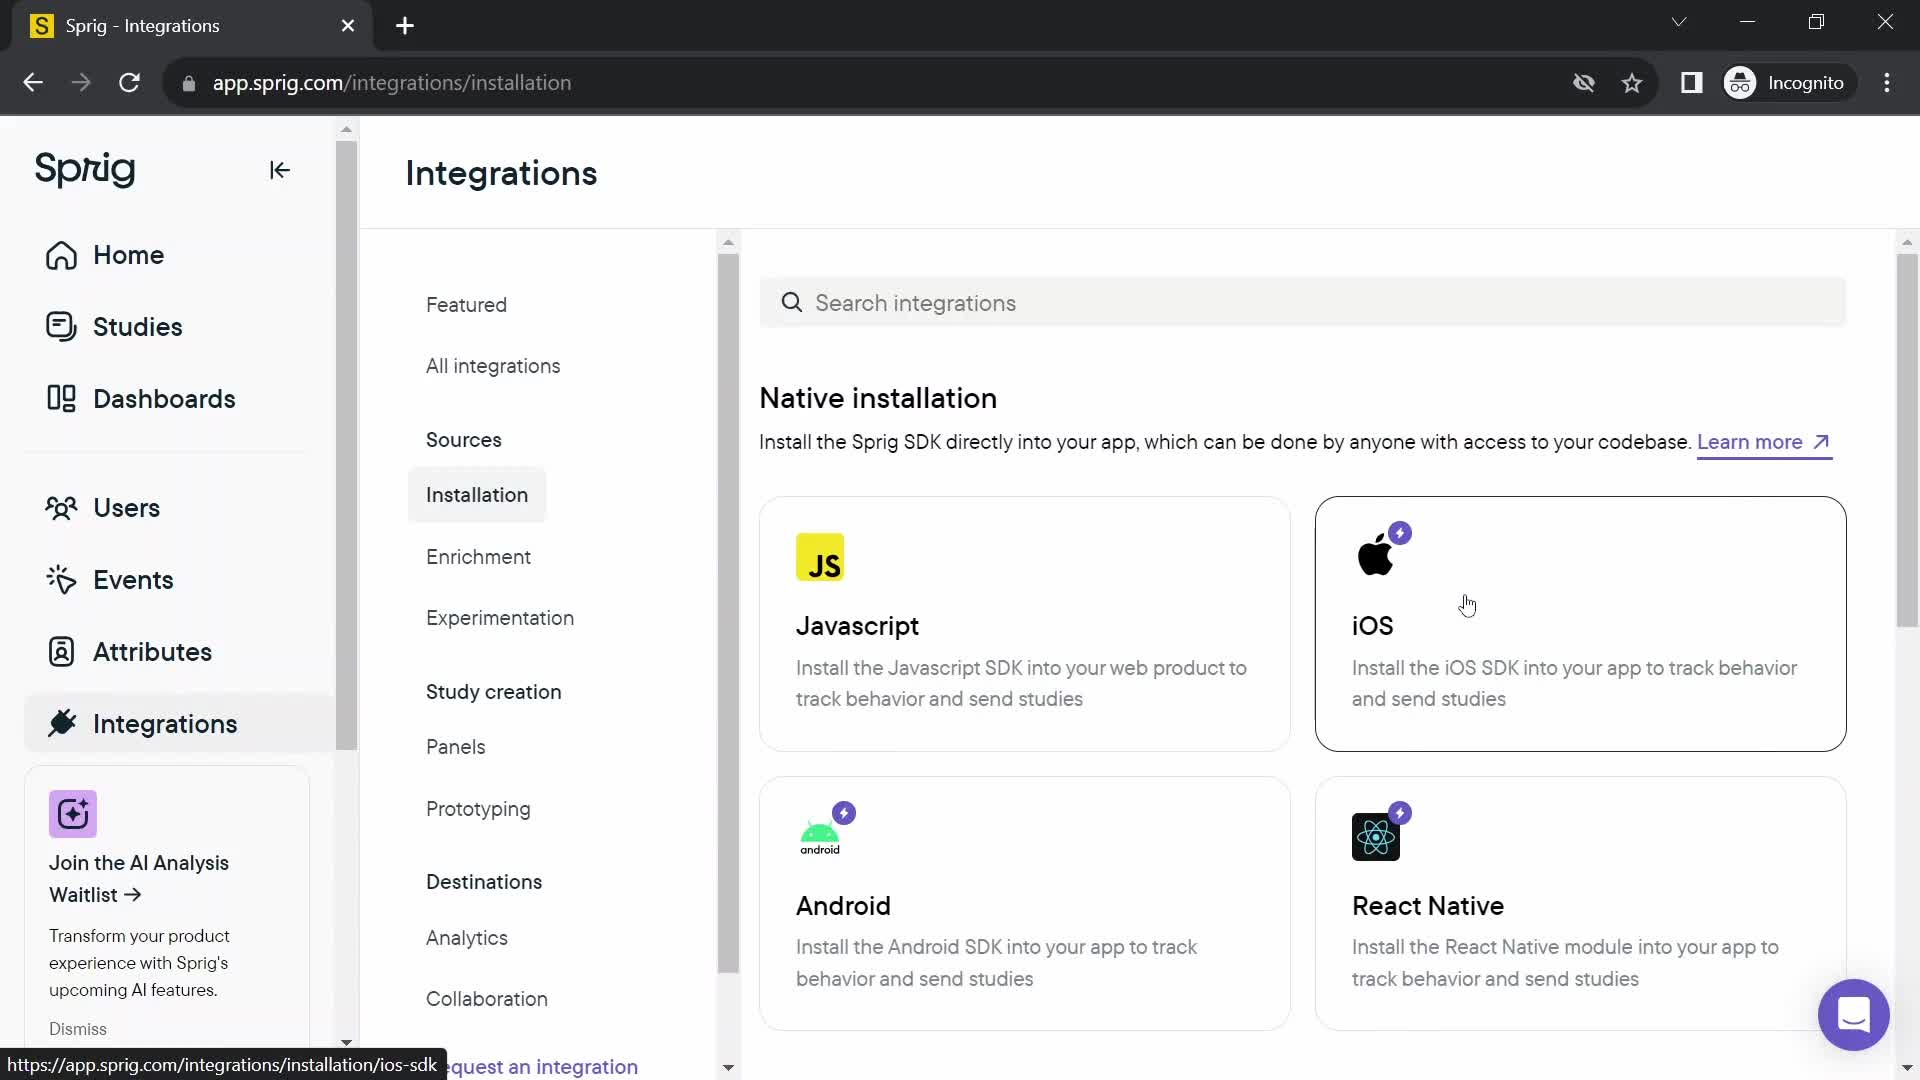Dismiss the AI Analysis Waitlist banner
Image resolution: width=1920 pixels, height=1080 pixels.
point(78,1029)
